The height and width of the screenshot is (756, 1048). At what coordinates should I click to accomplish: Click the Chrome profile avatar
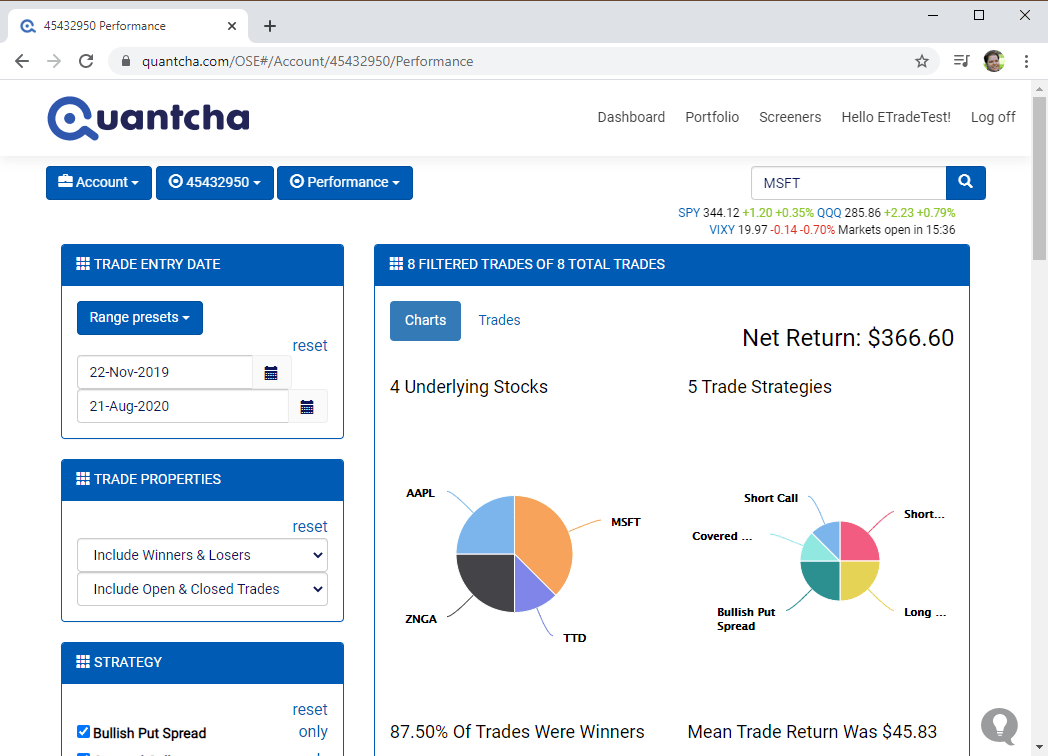(994, 61)
